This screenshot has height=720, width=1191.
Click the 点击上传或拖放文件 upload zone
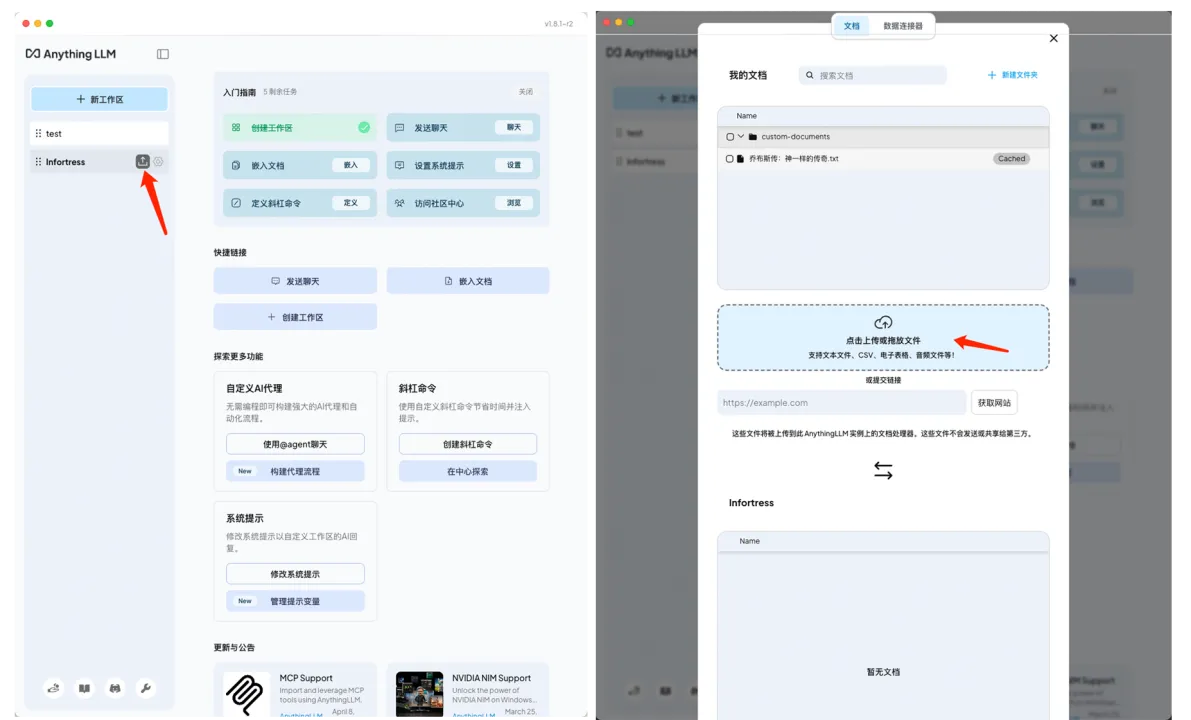[883, 338]
